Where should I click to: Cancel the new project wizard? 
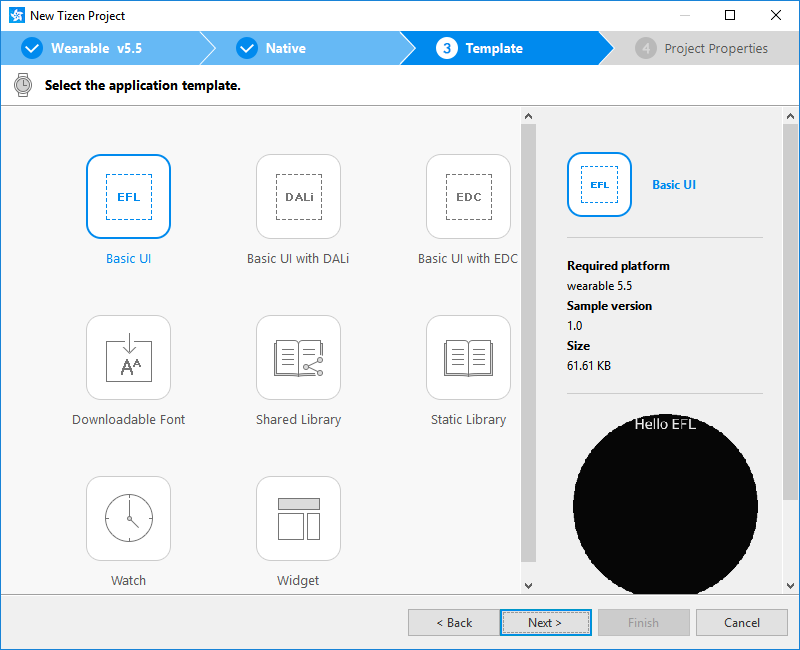742,622
